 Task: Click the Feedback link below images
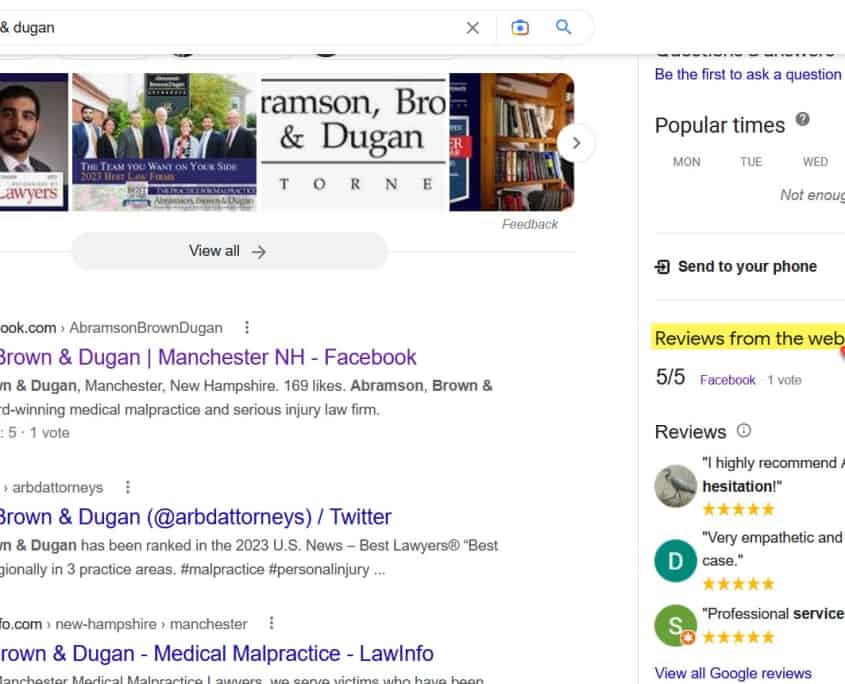tap(530, 224)
